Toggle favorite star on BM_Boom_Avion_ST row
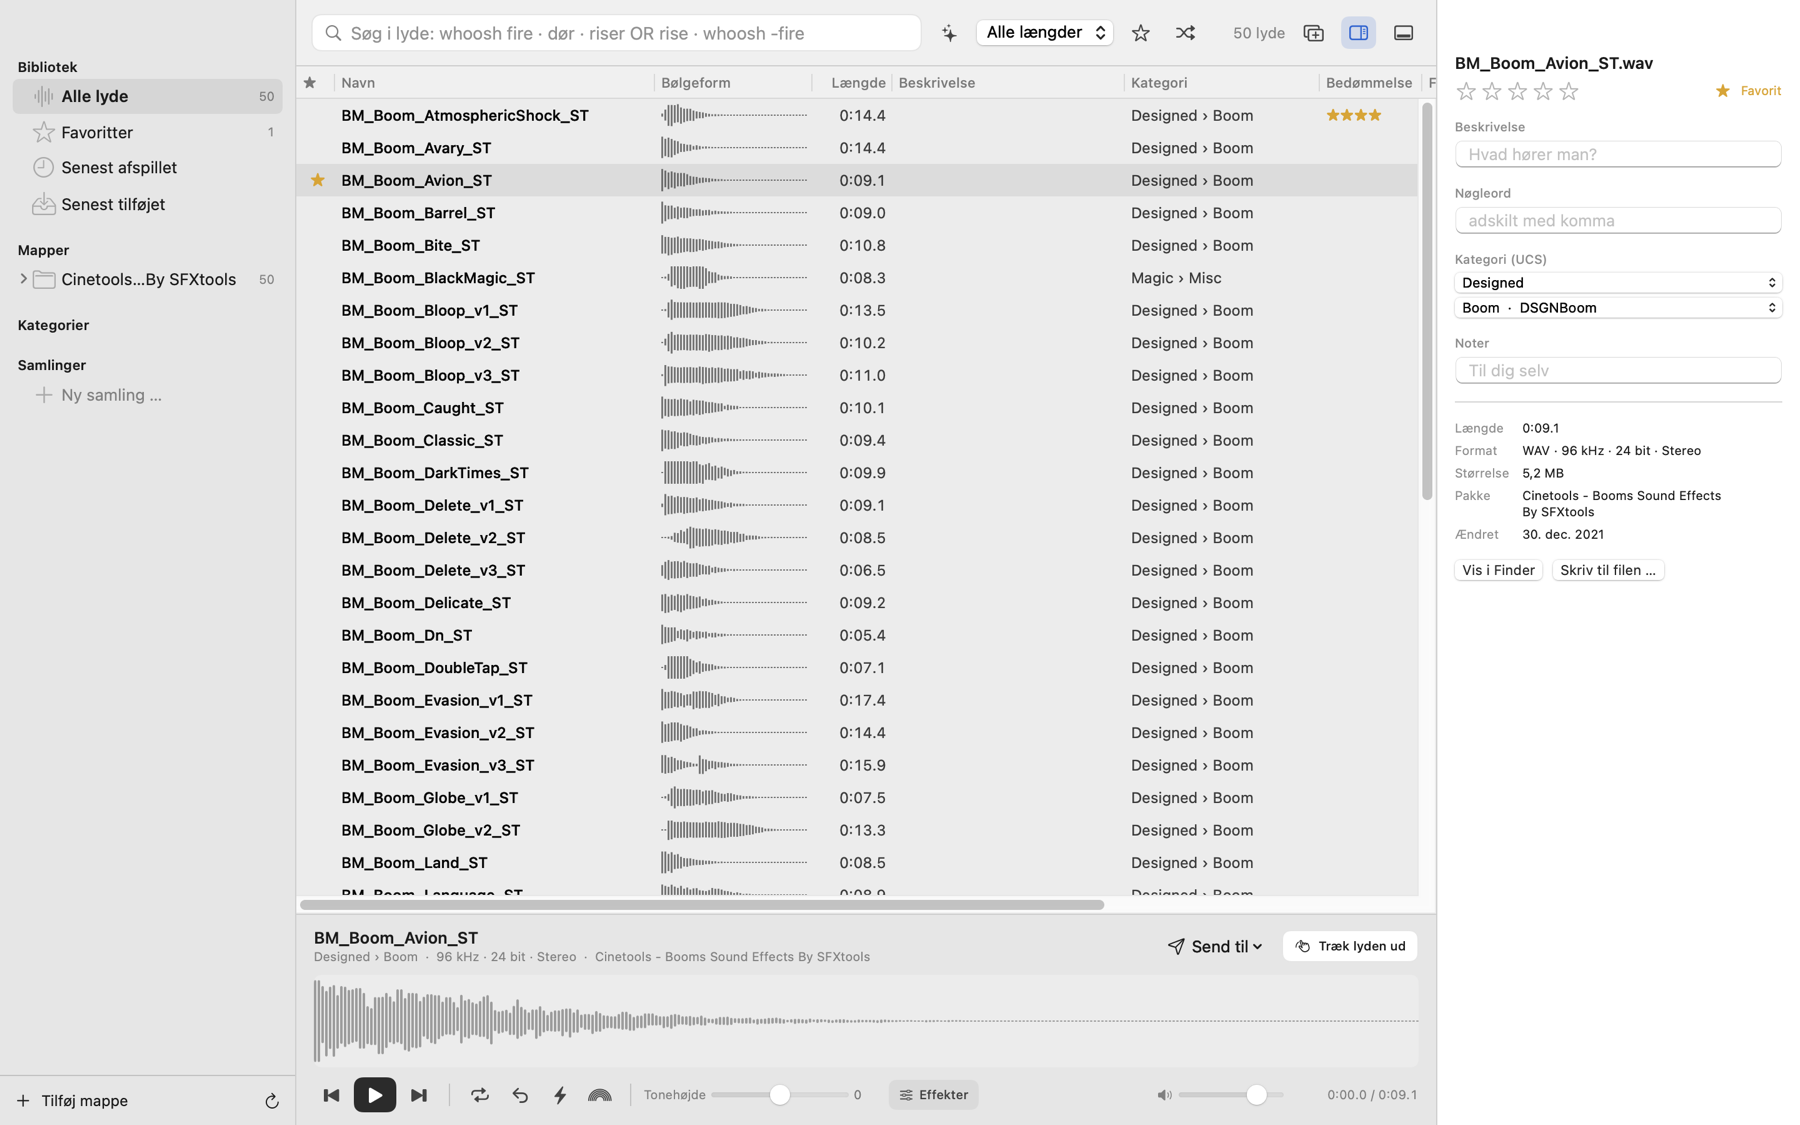Image resolution: width=1800 pixels, height=1125 pixels. (318, 180)
